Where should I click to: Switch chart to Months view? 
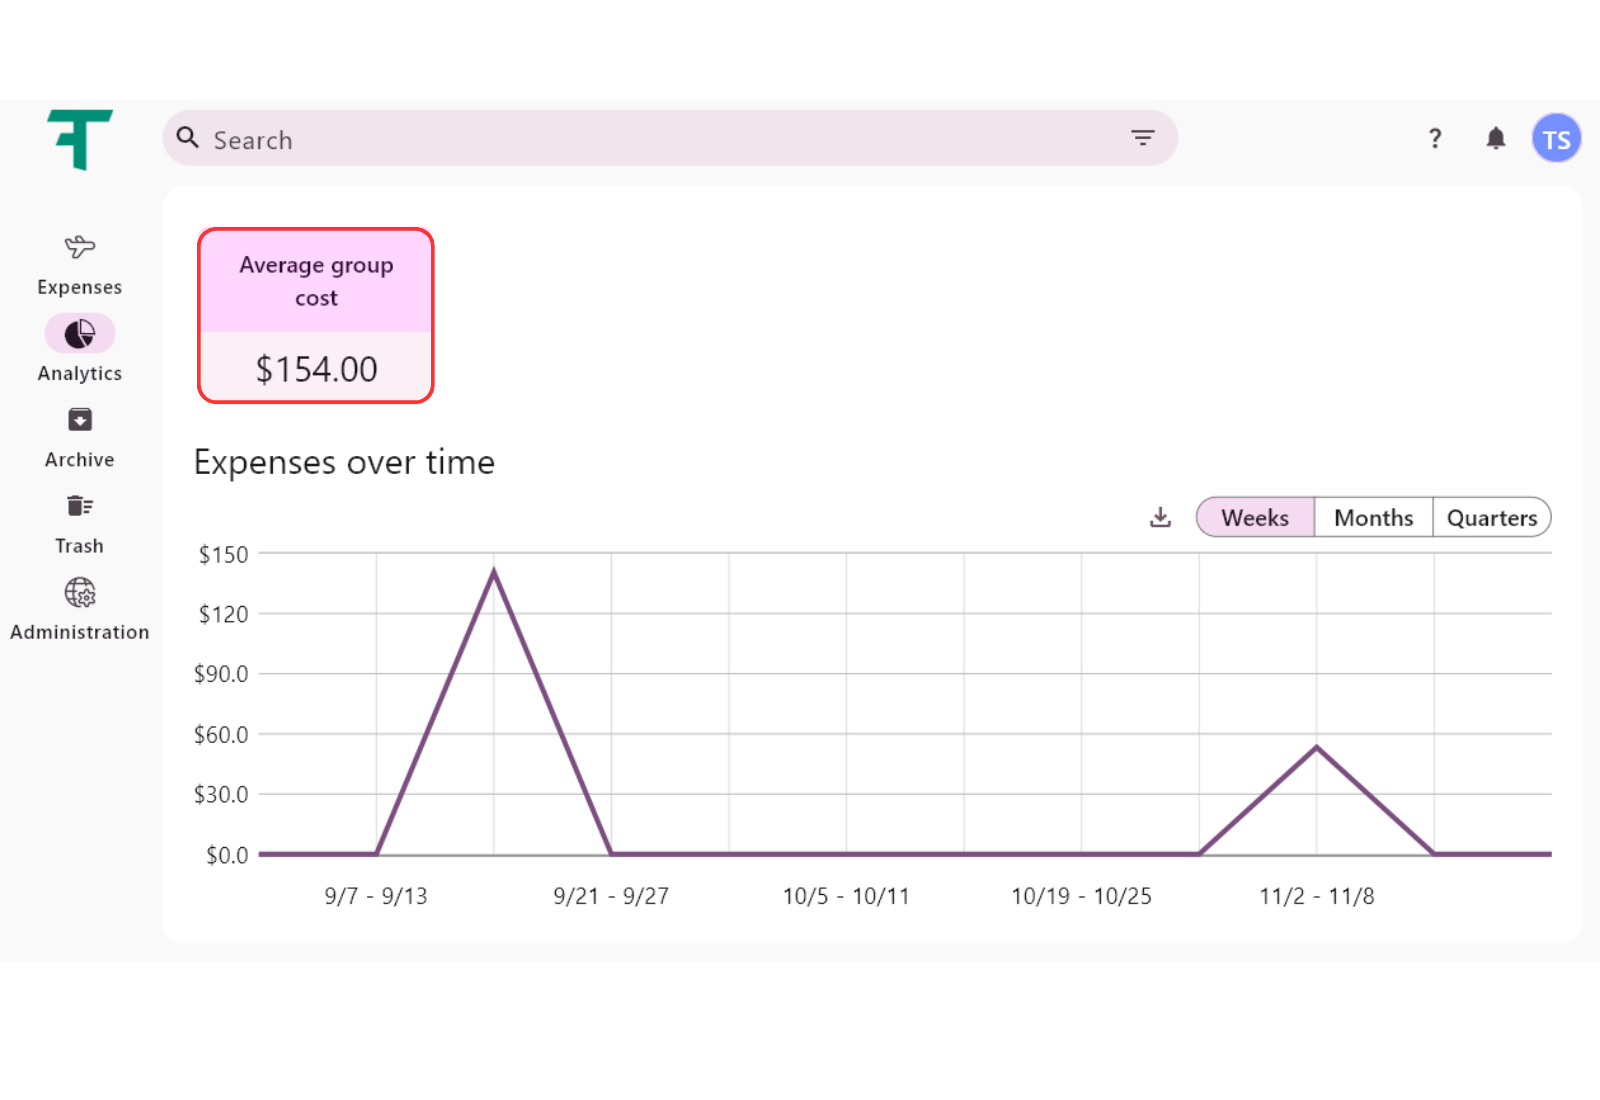point(1373,518)
